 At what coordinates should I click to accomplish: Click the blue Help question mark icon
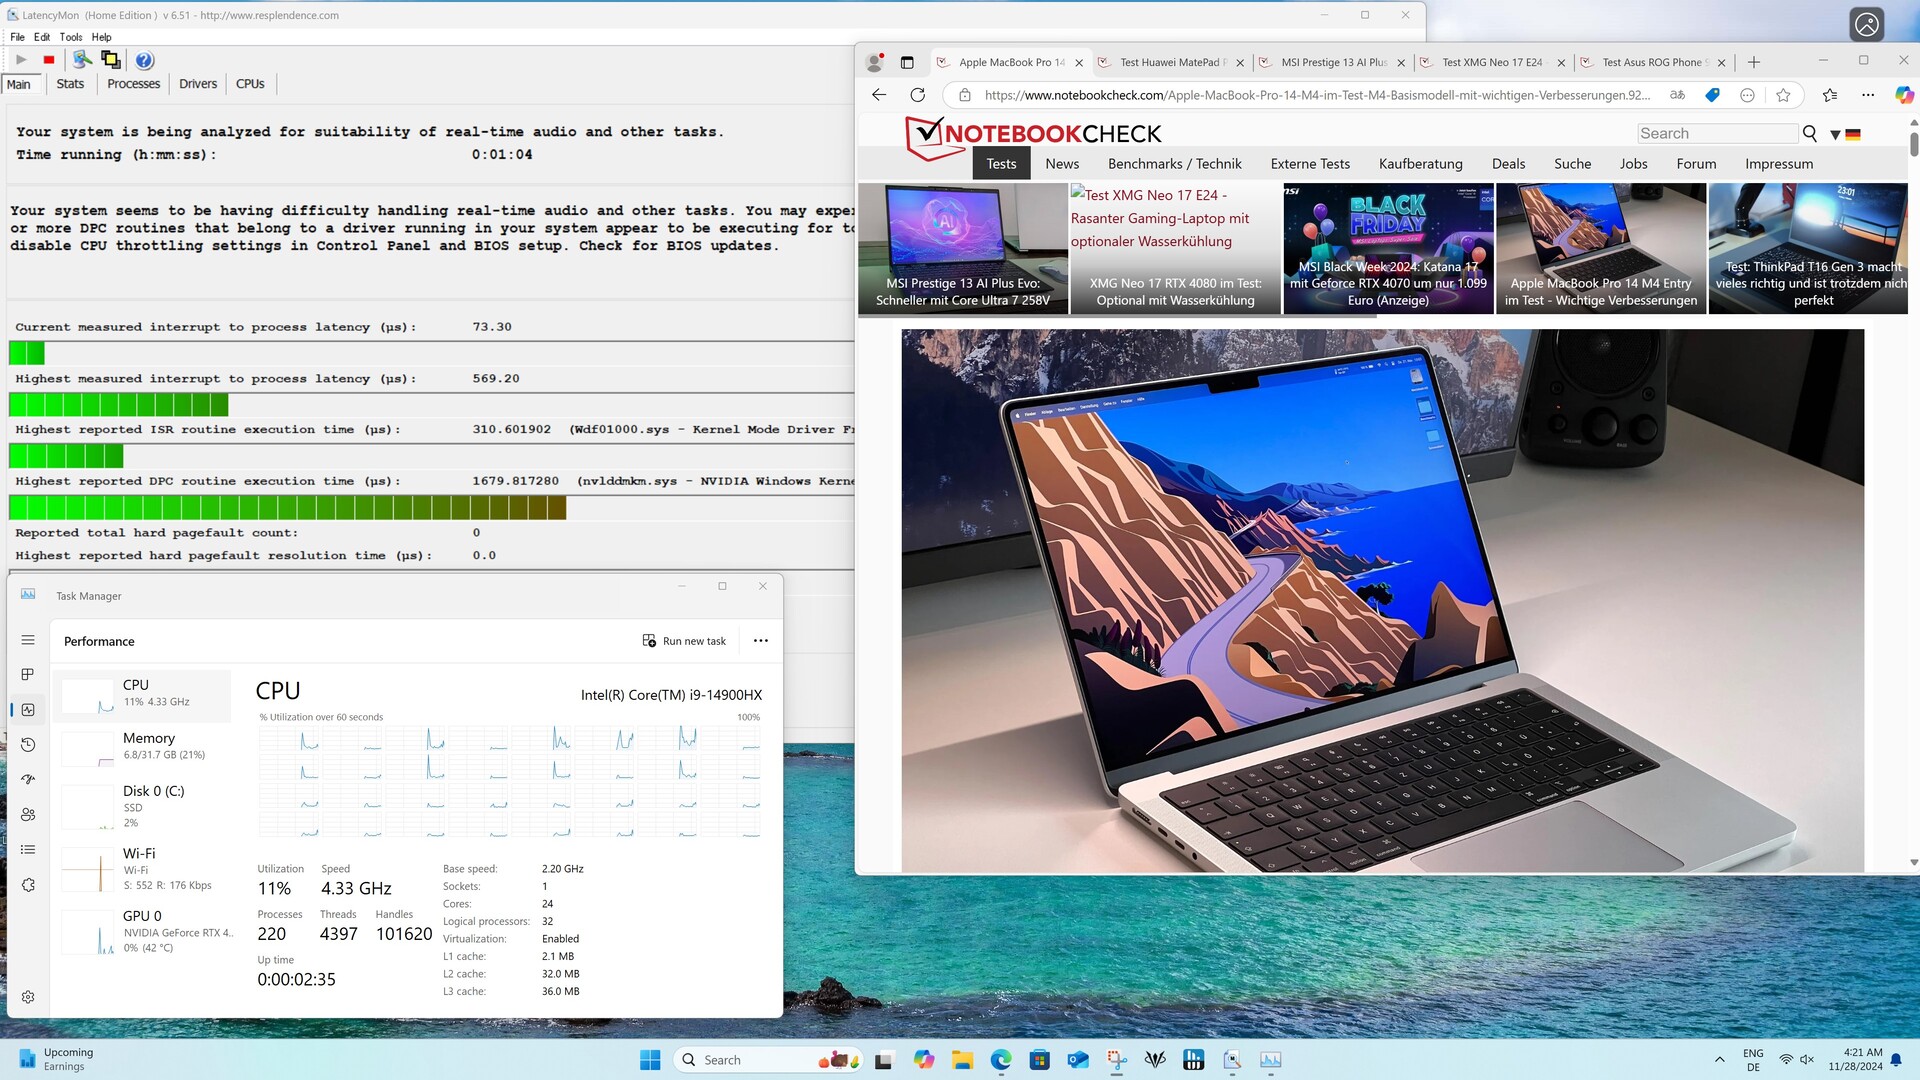pos(144,60)
